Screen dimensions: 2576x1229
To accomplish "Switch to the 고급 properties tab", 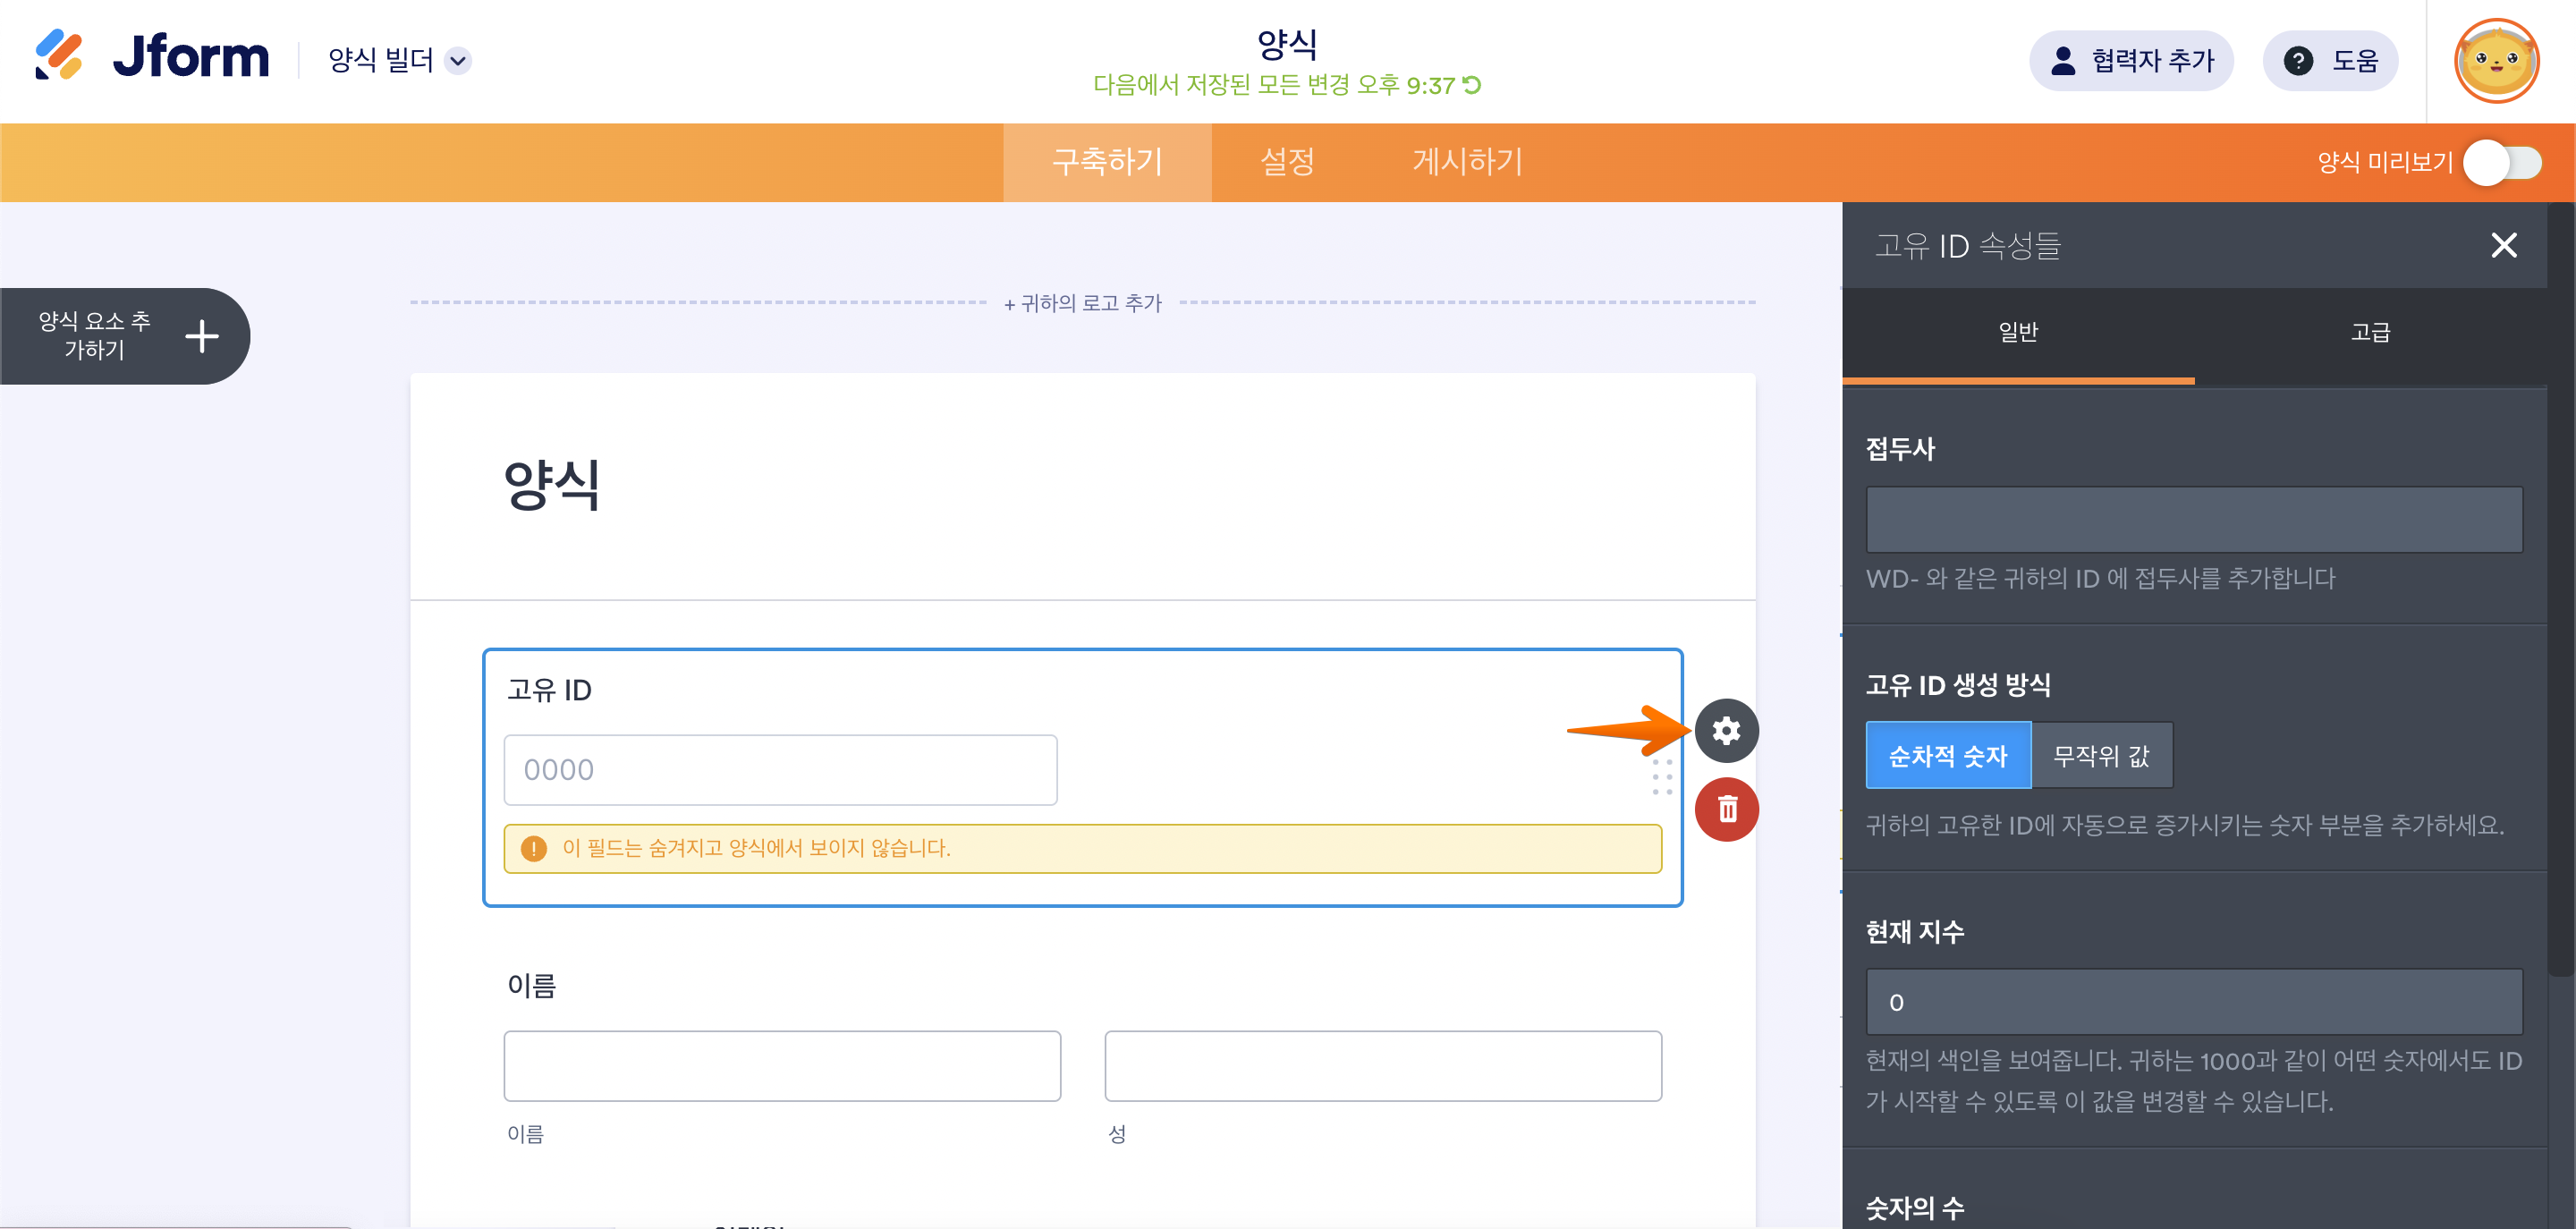I will pos(2369,332).
